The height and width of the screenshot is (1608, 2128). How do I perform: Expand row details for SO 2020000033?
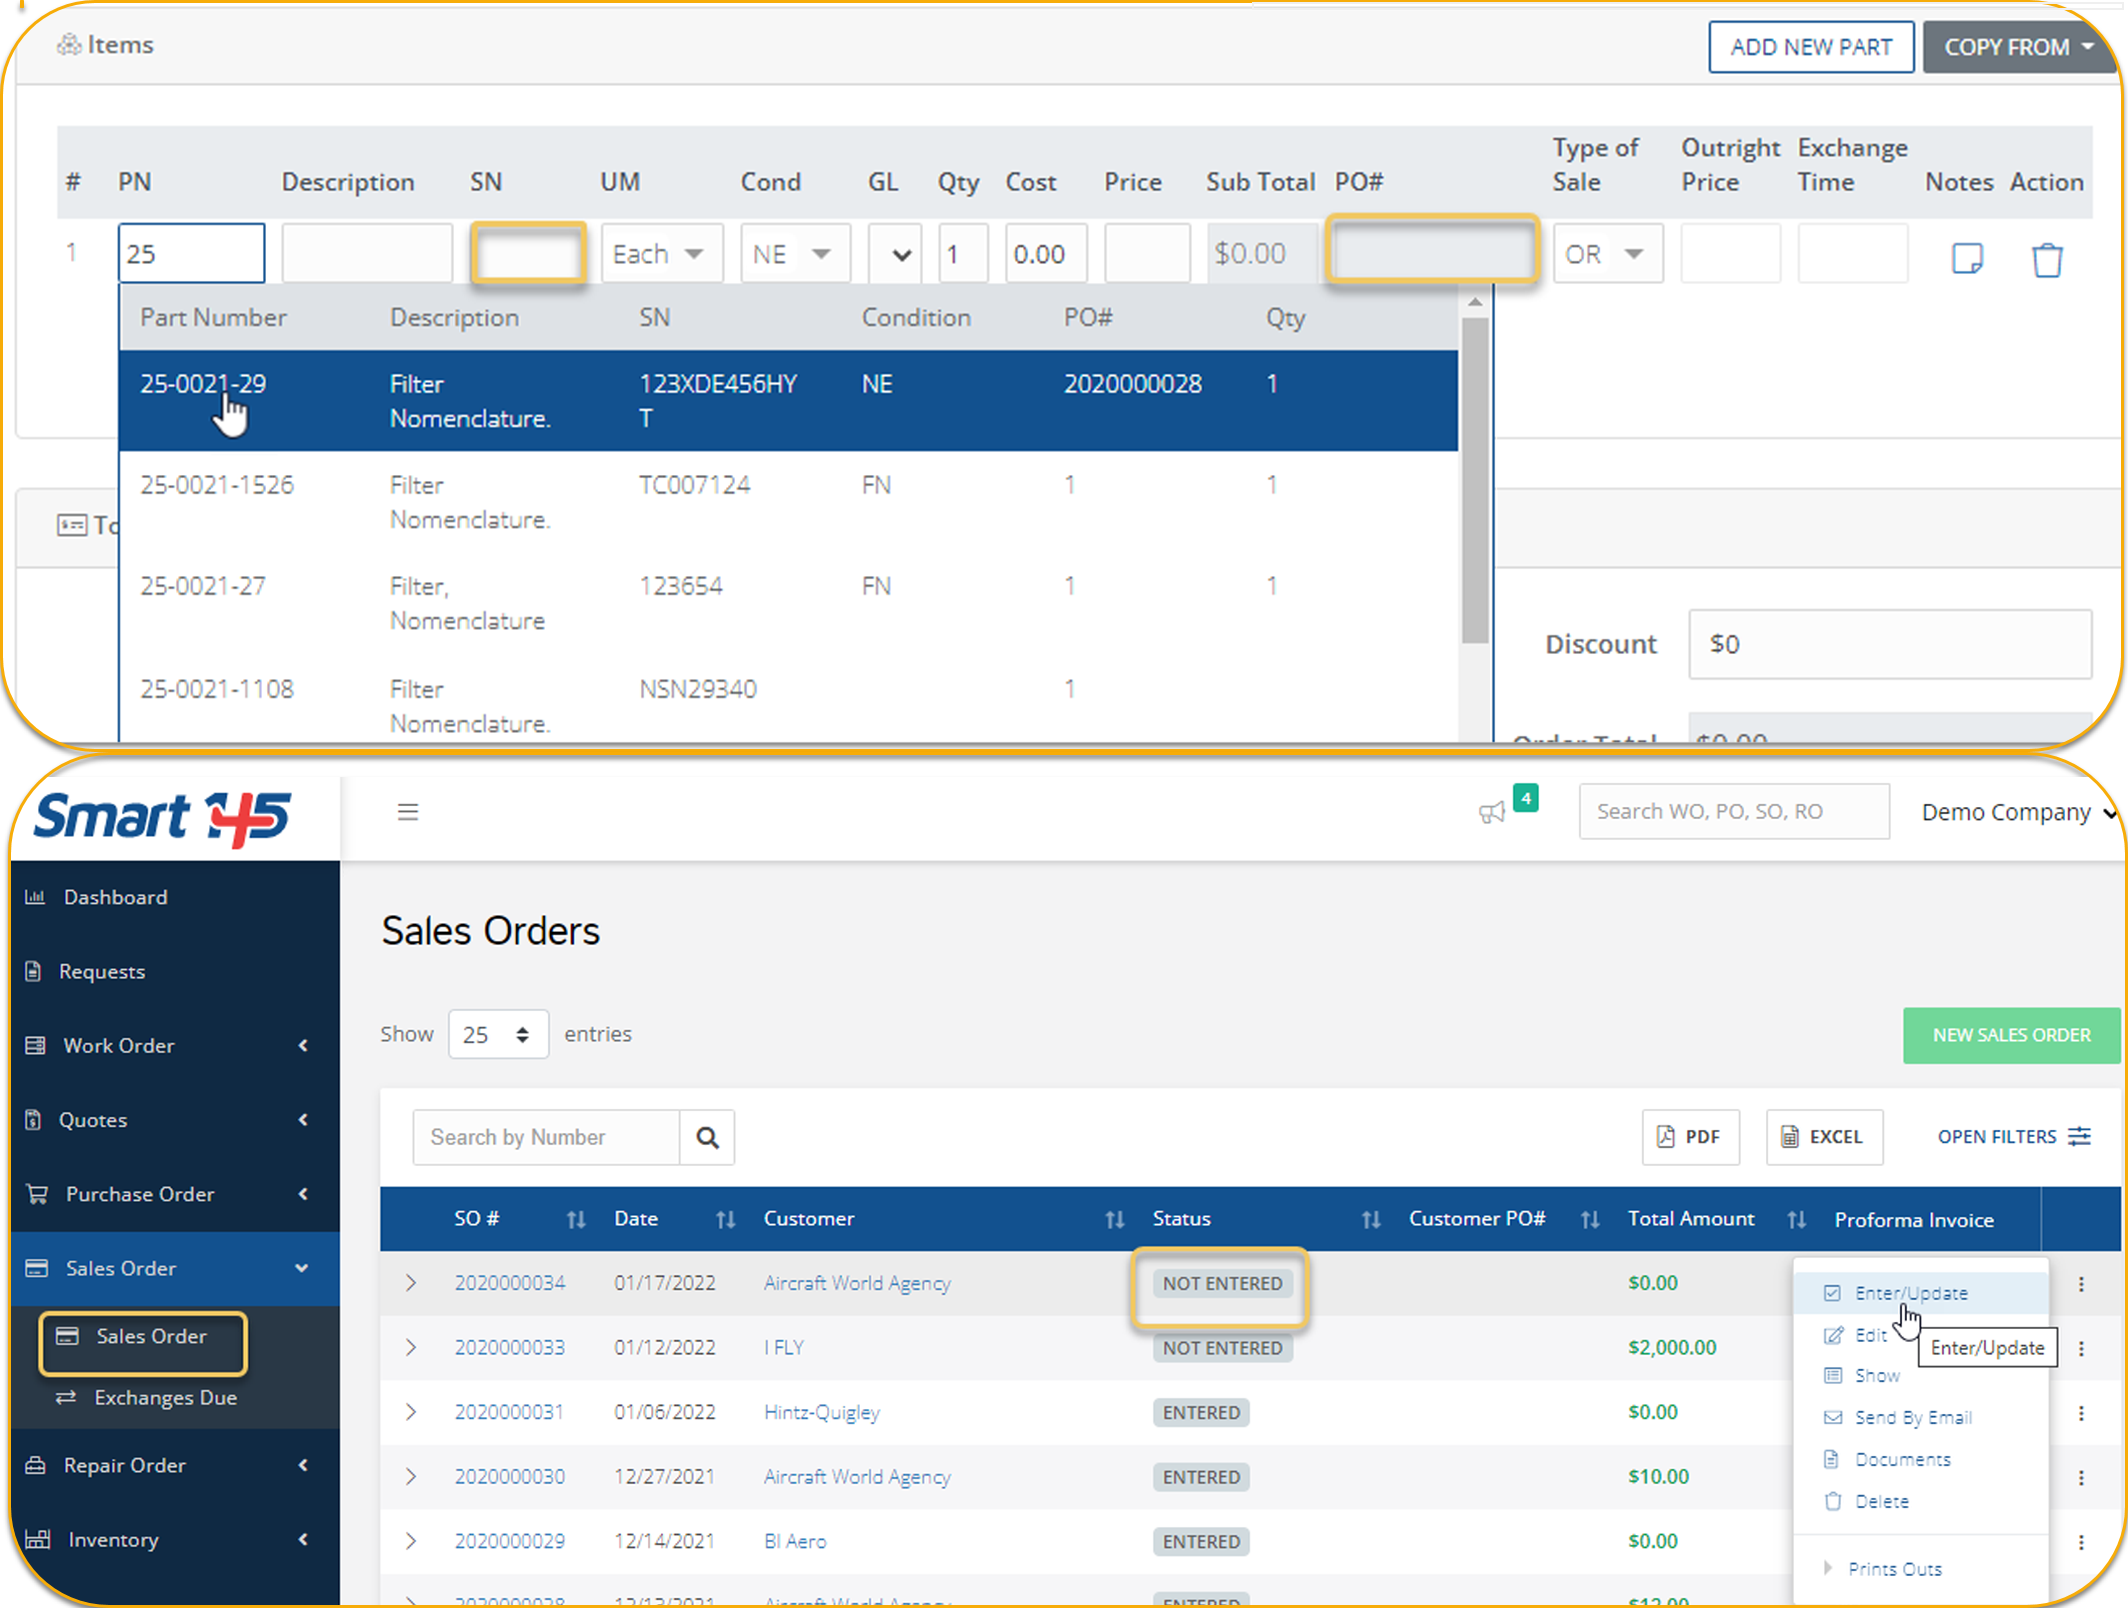click(x=411, y=1348)
